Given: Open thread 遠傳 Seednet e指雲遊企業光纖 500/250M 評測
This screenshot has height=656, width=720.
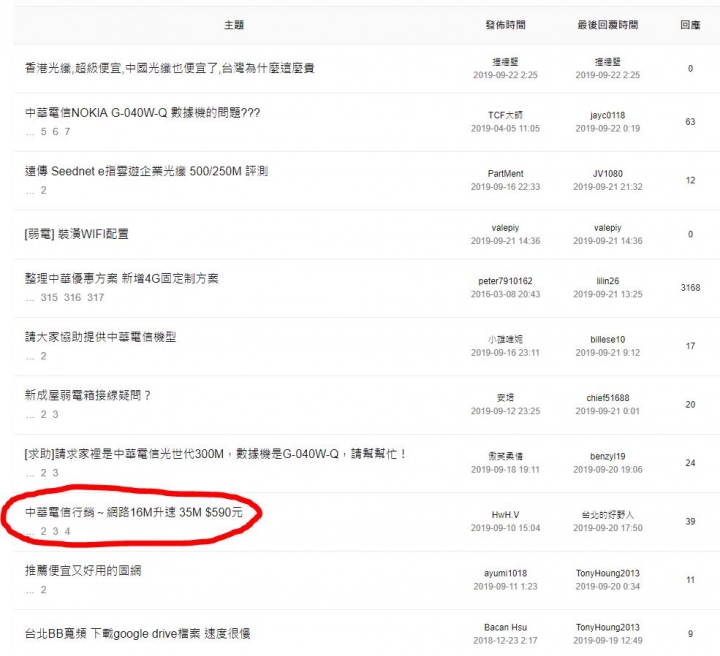Looking at the screenshot, I should click(146, 171).
